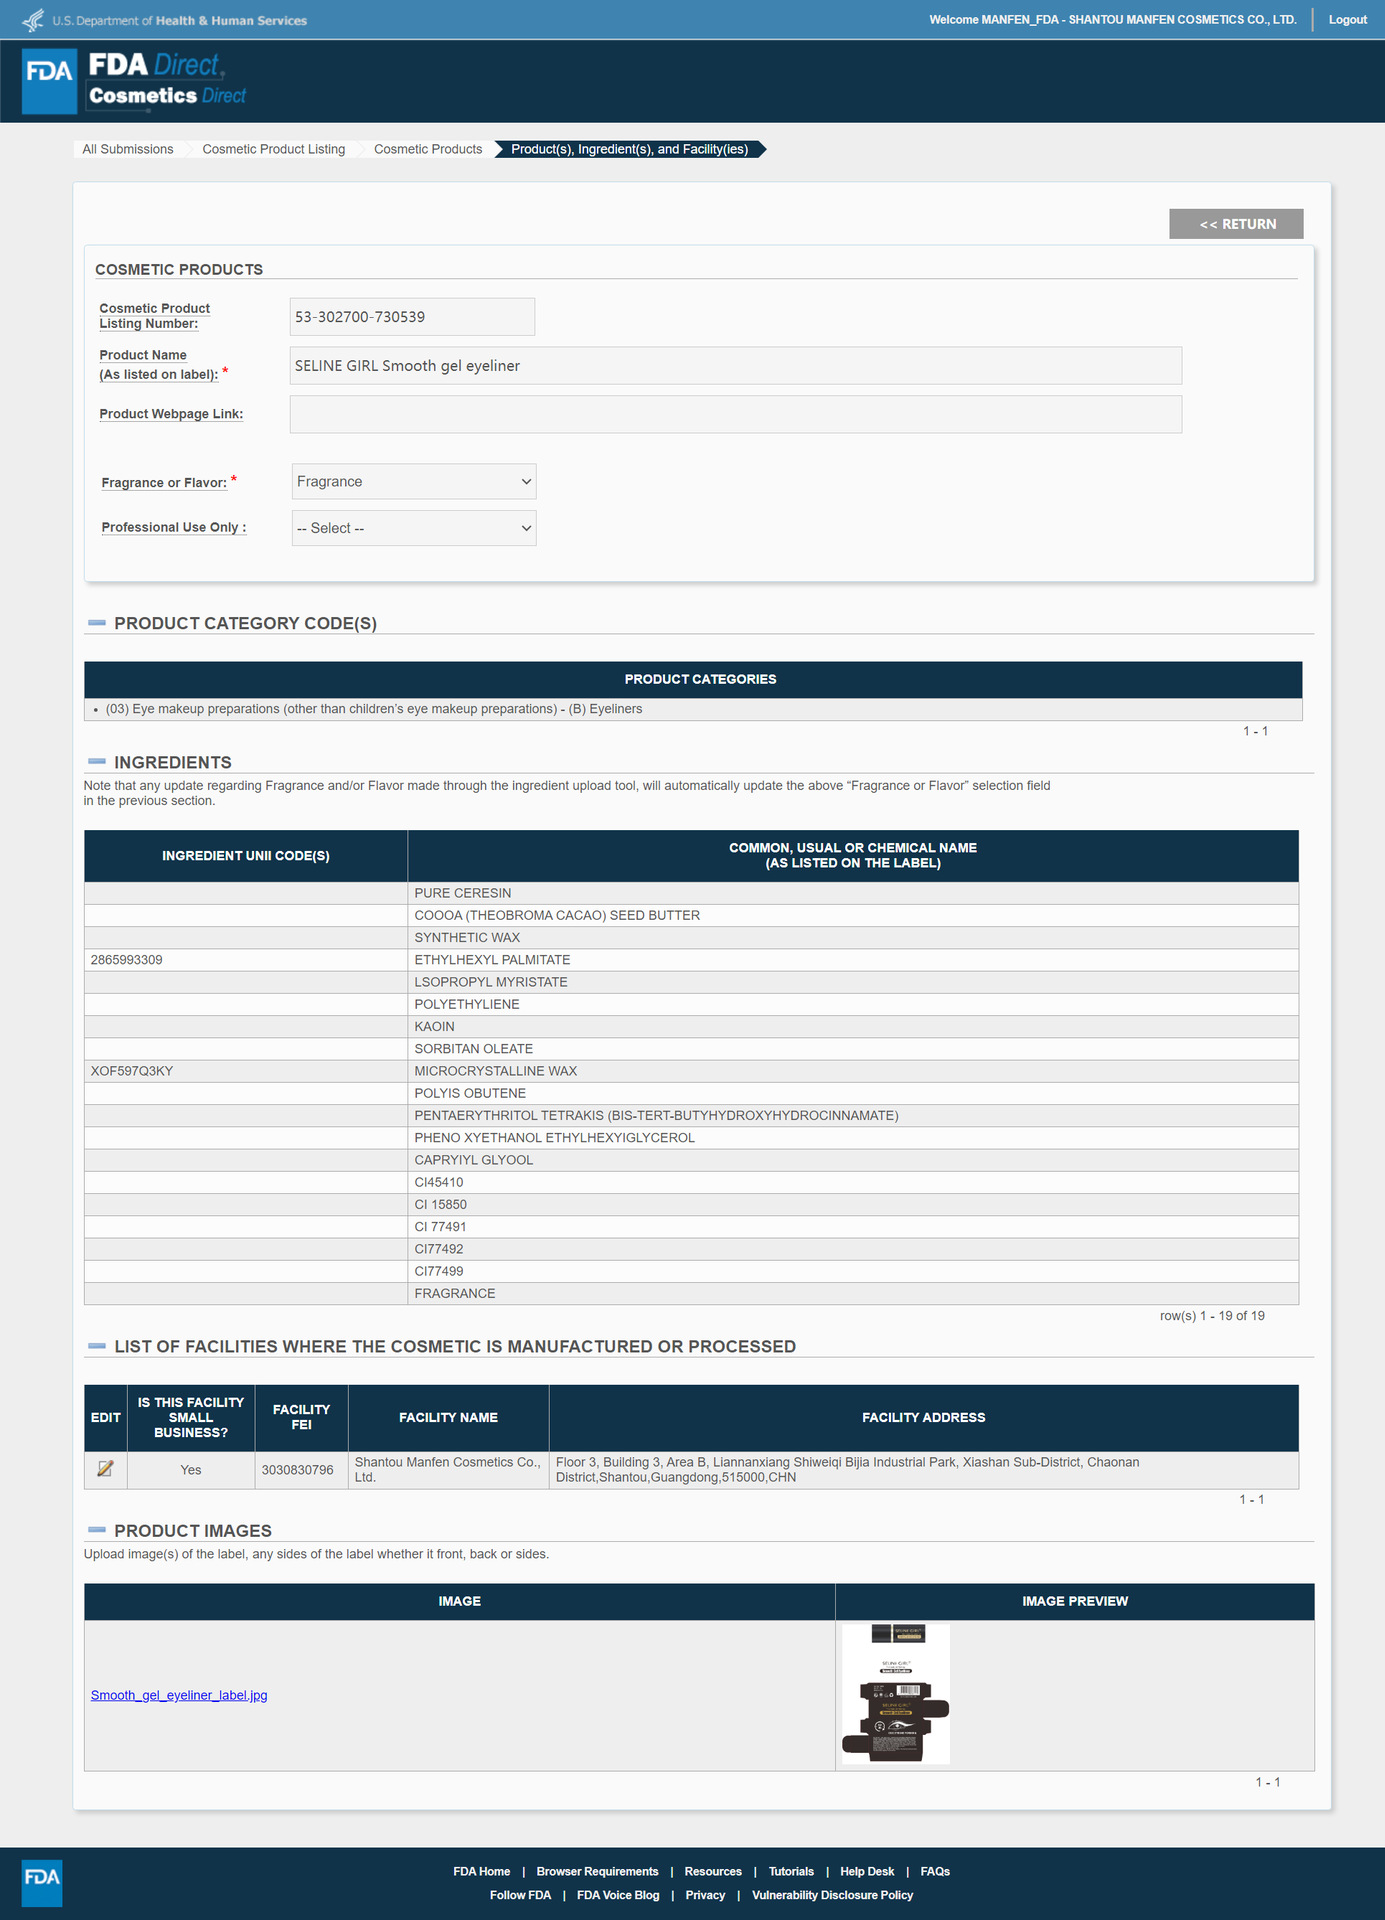Click UNII code 2865993309
Image resolution: width=1385 pixels, height=1920 pixels.
[x=127, y=960]
